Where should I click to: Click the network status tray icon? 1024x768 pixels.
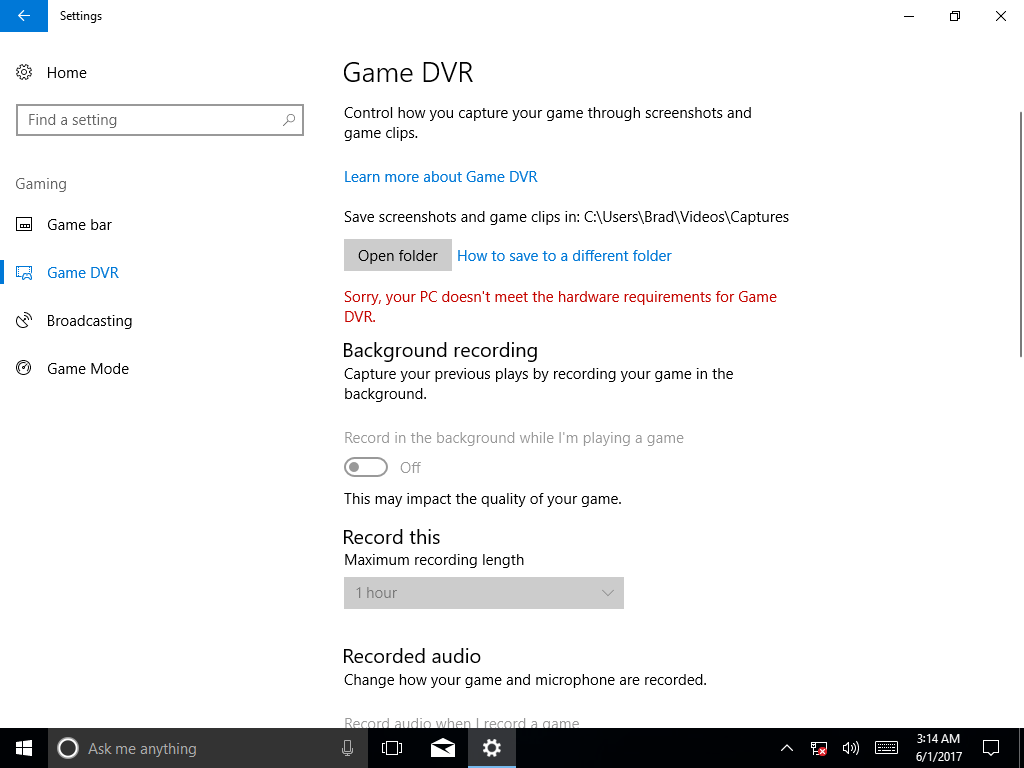(818, 748)
